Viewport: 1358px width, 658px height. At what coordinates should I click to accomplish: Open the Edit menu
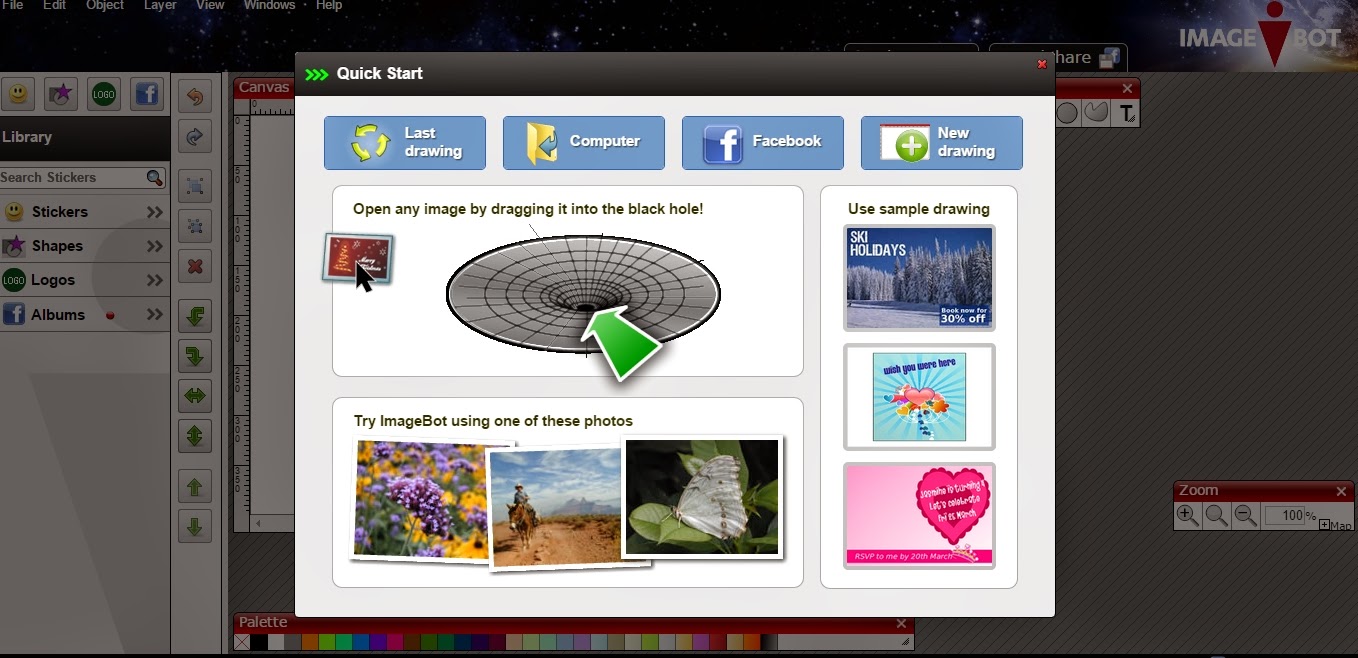coord(55,5)
